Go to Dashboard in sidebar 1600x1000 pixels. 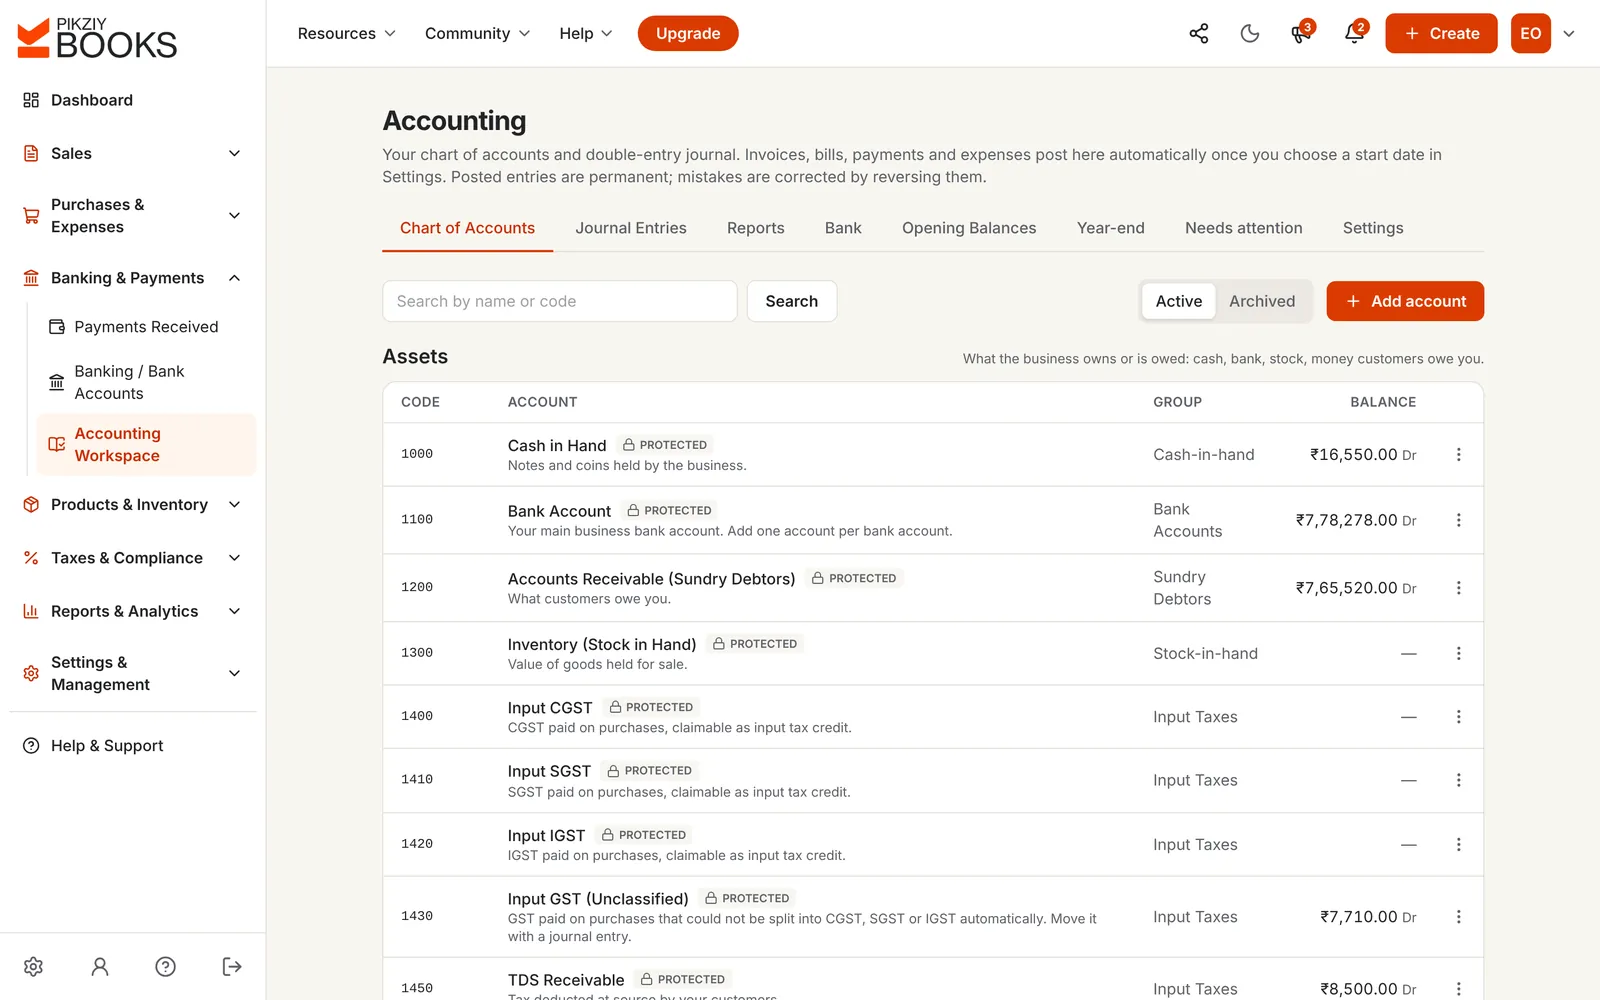coord(131,100)
